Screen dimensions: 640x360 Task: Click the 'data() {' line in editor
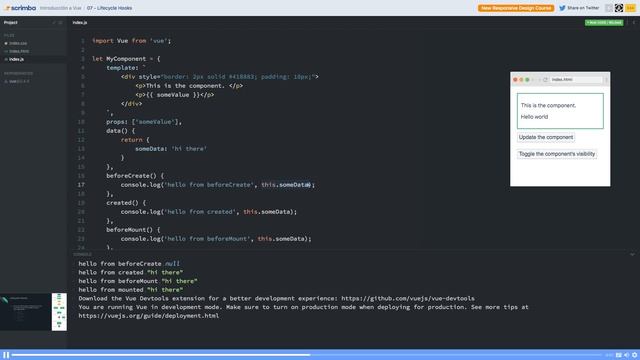[120, 131]
